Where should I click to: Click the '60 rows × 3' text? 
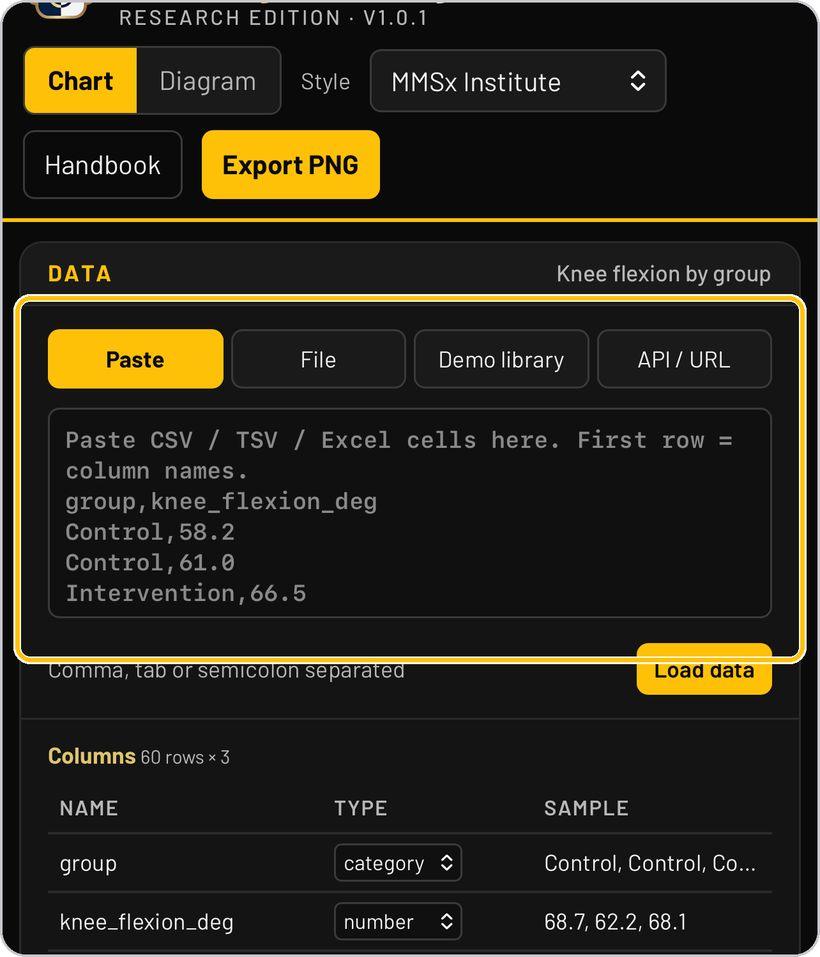[x=185, y=757]
